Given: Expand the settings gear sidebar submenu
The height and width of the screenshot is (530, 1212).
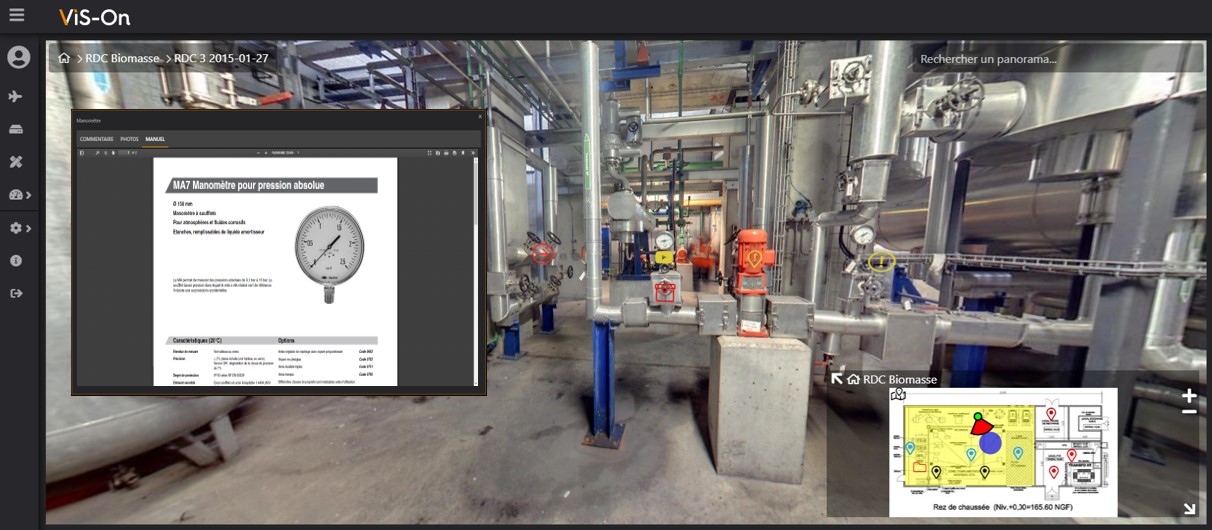Looking at the screenshot, I should pyautogui.click(x=19, y=228).
